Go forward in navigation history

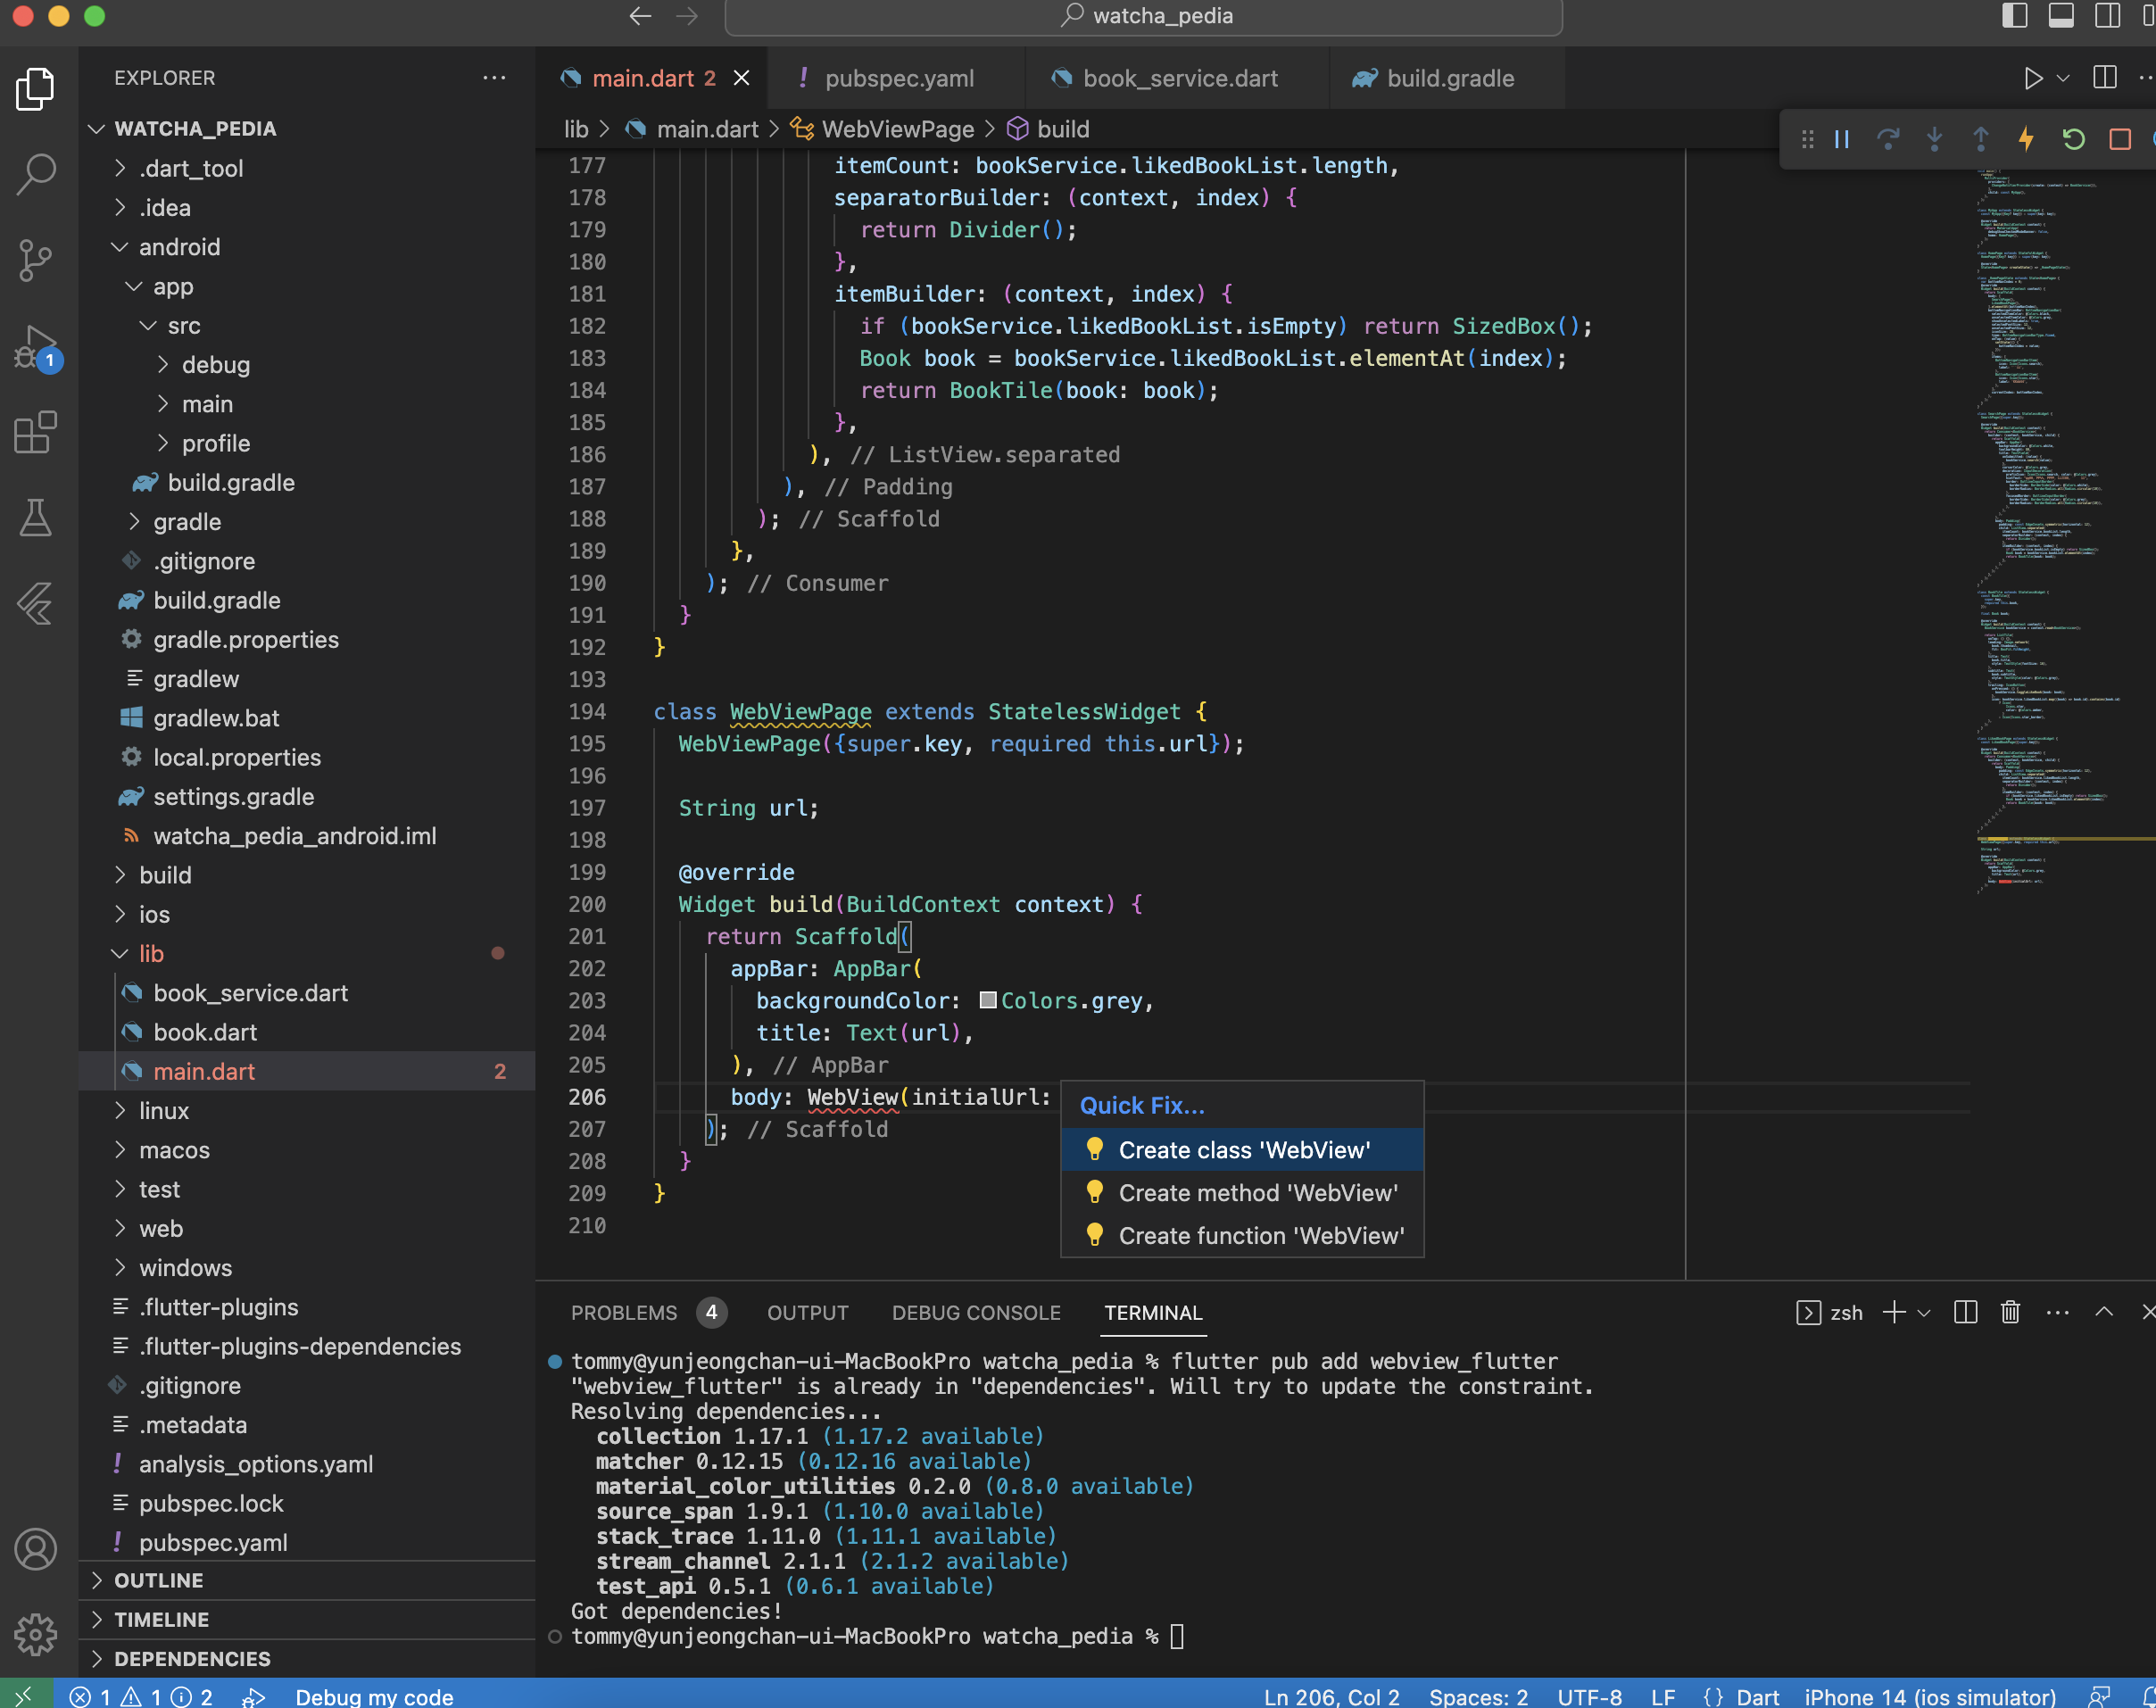tap(687, 16)
